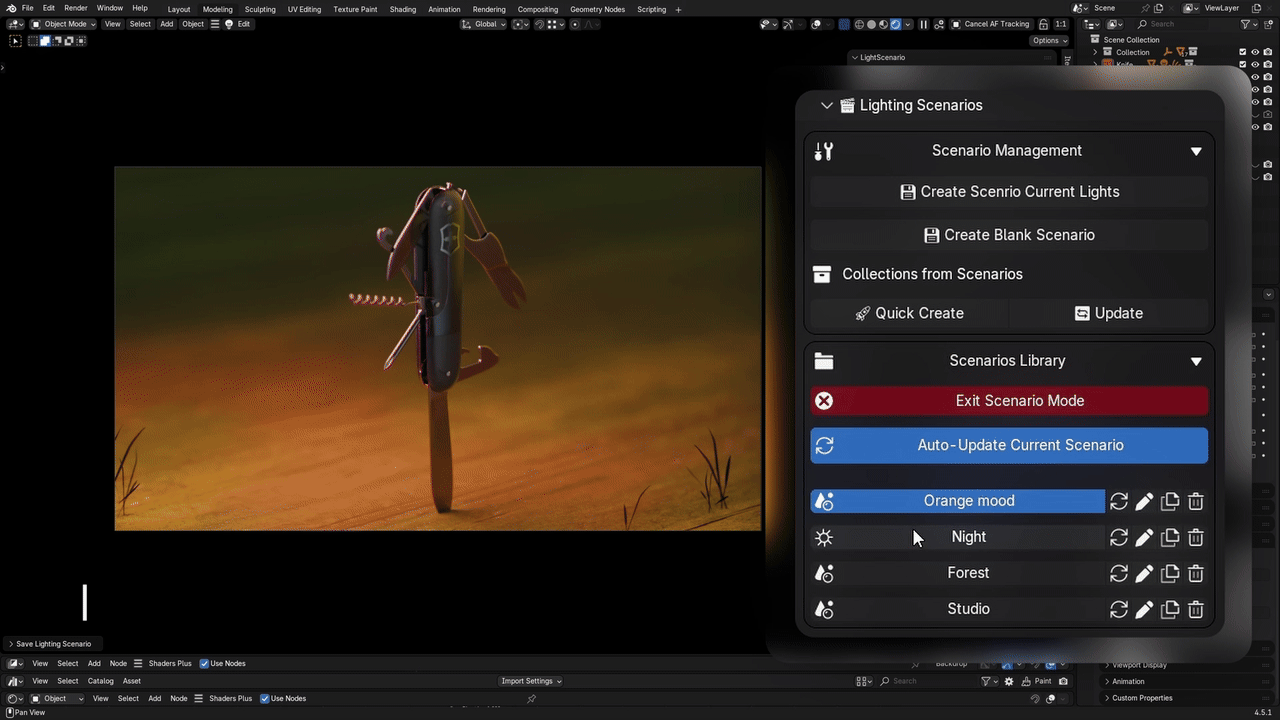Click Create Scenrio Current Lights button
The height and width of the screenshot is (720, 1280).
[x=1009, y=192]
